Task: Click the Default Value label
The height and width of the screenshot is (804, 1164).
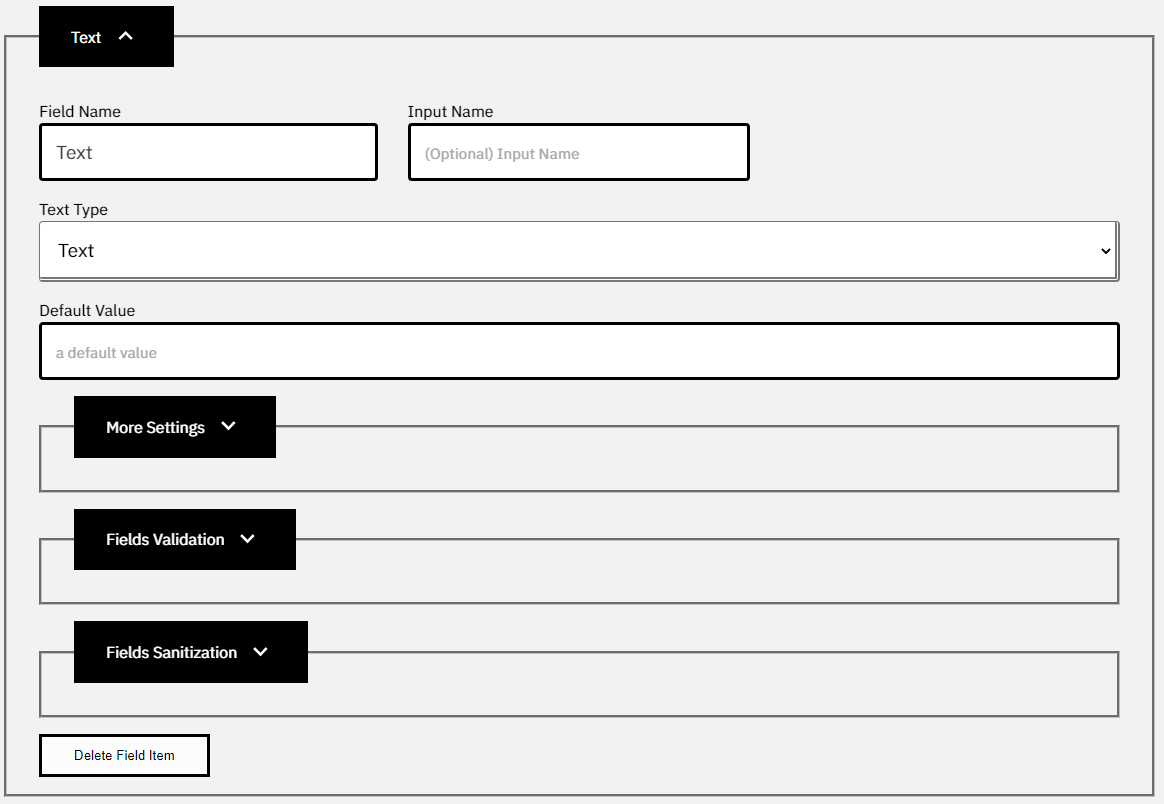Action: (87, 310)
